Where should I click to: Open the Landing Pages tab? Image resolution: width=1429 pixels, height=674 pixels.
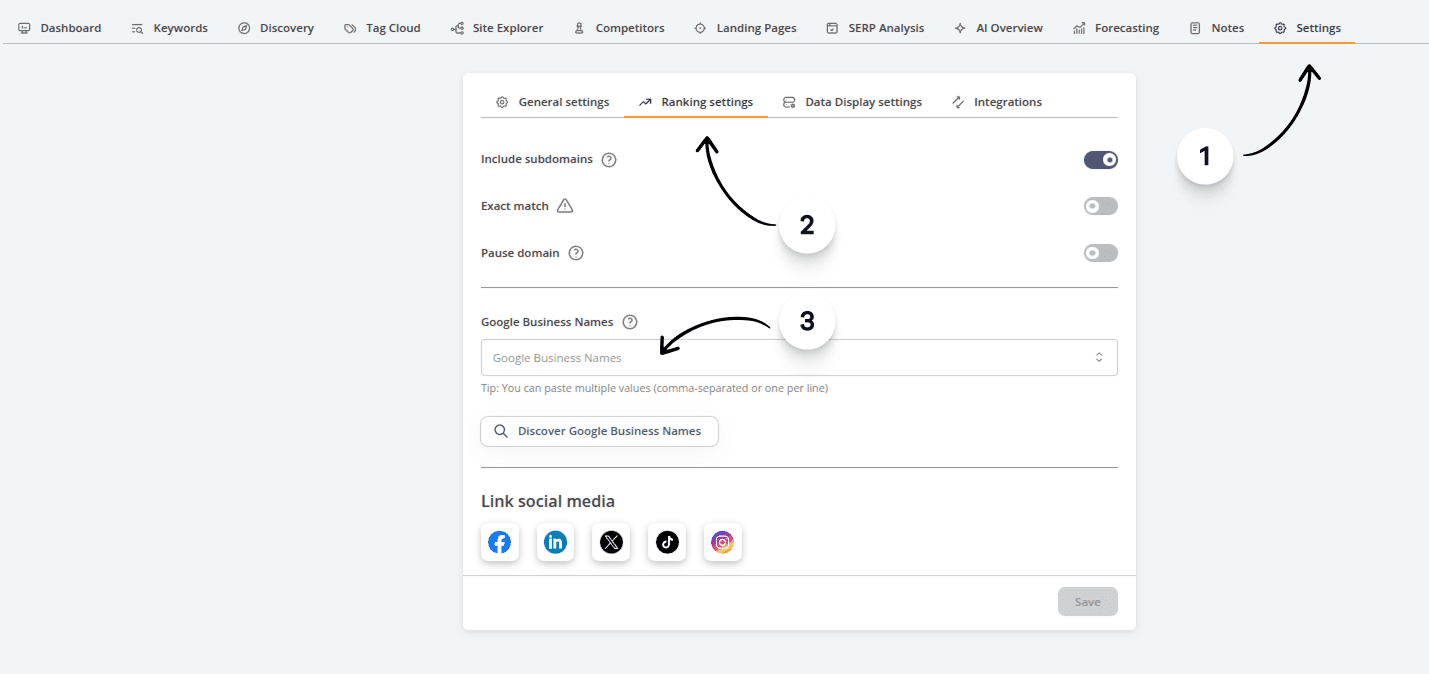[746, 28]
